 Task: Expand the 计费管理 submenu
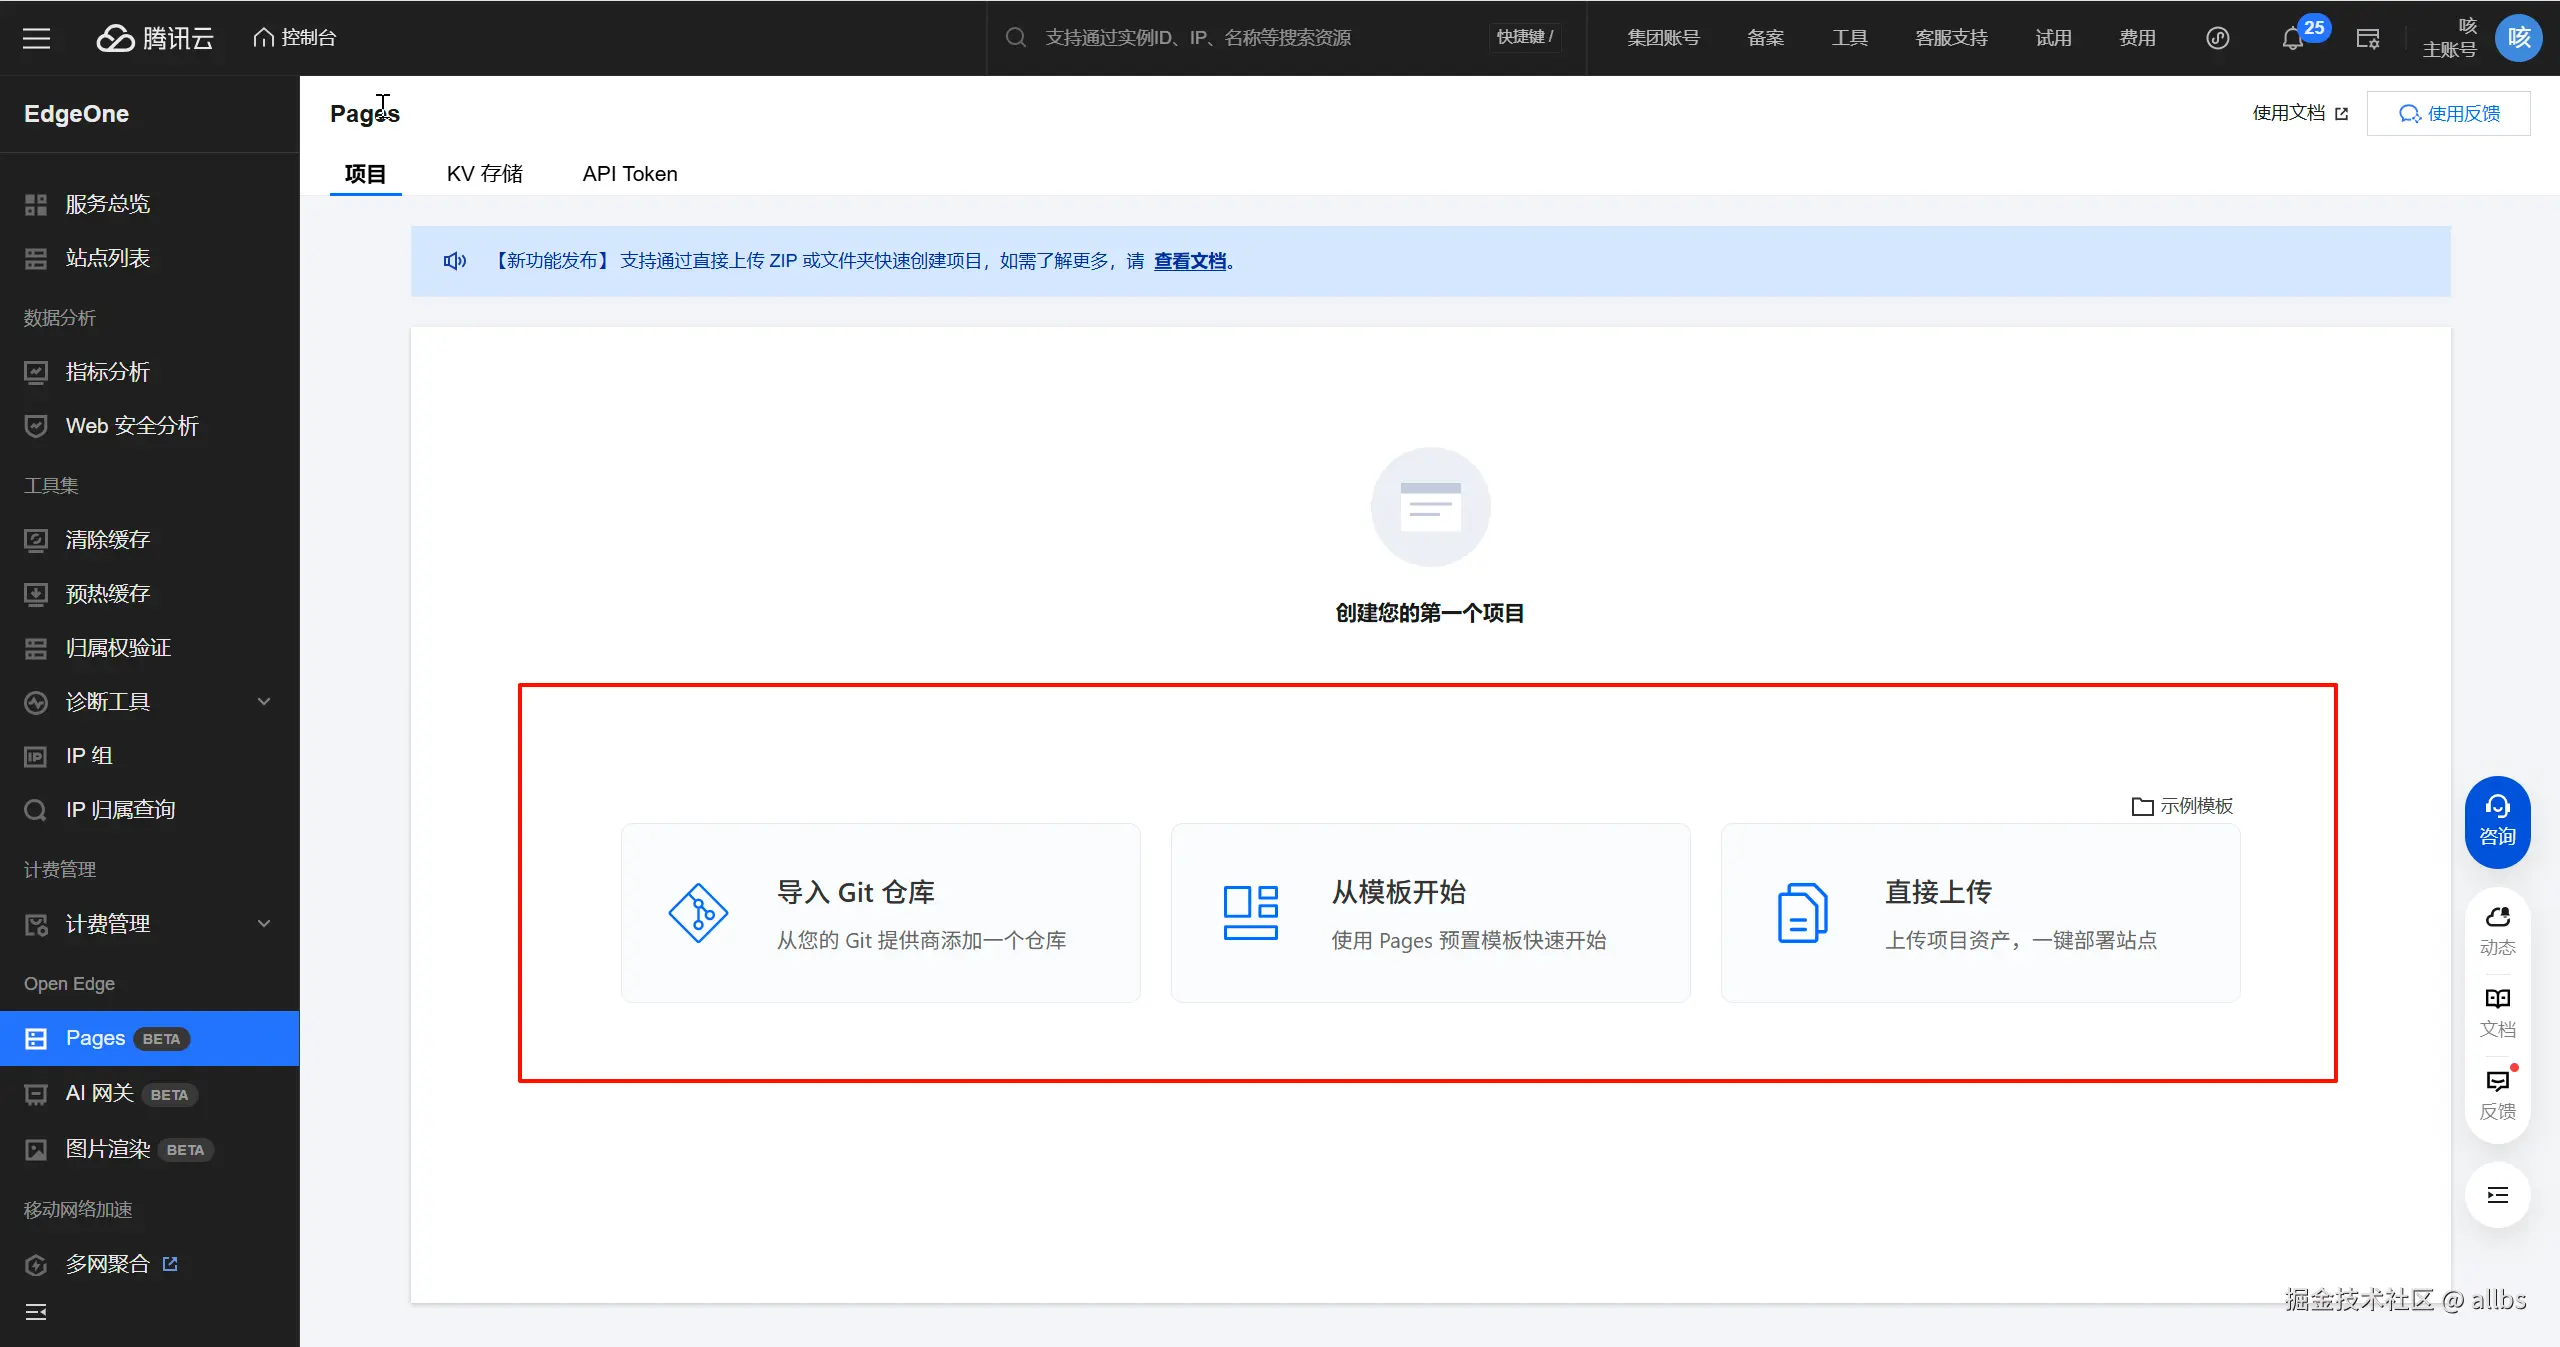click(263, 923)
